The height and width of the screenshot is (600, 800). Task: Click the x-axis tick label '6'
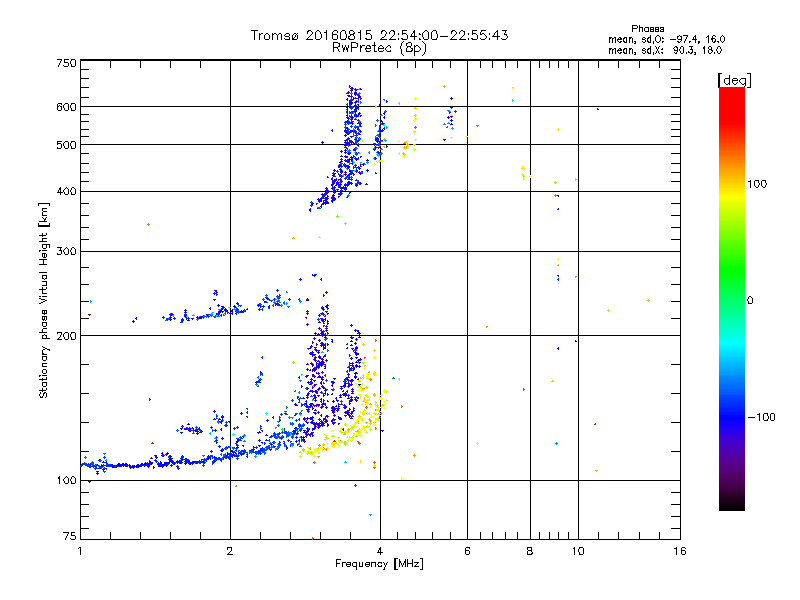click(467, 551)
